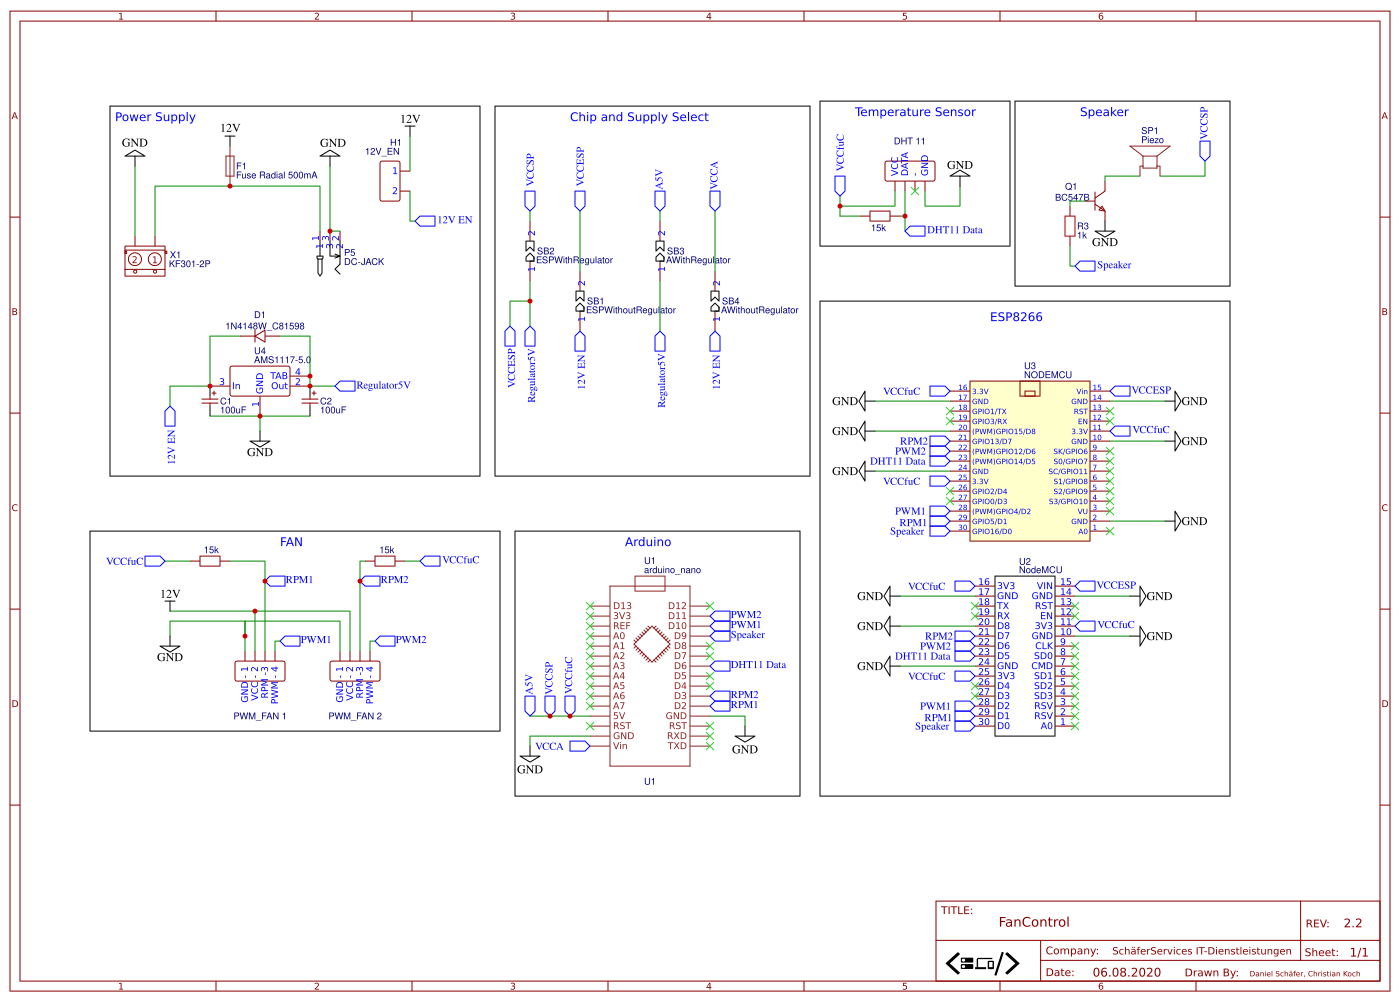The image size is (1400, 1002).
Task: Select the F1 fuse symbol
Action: (x=230, y=166)
